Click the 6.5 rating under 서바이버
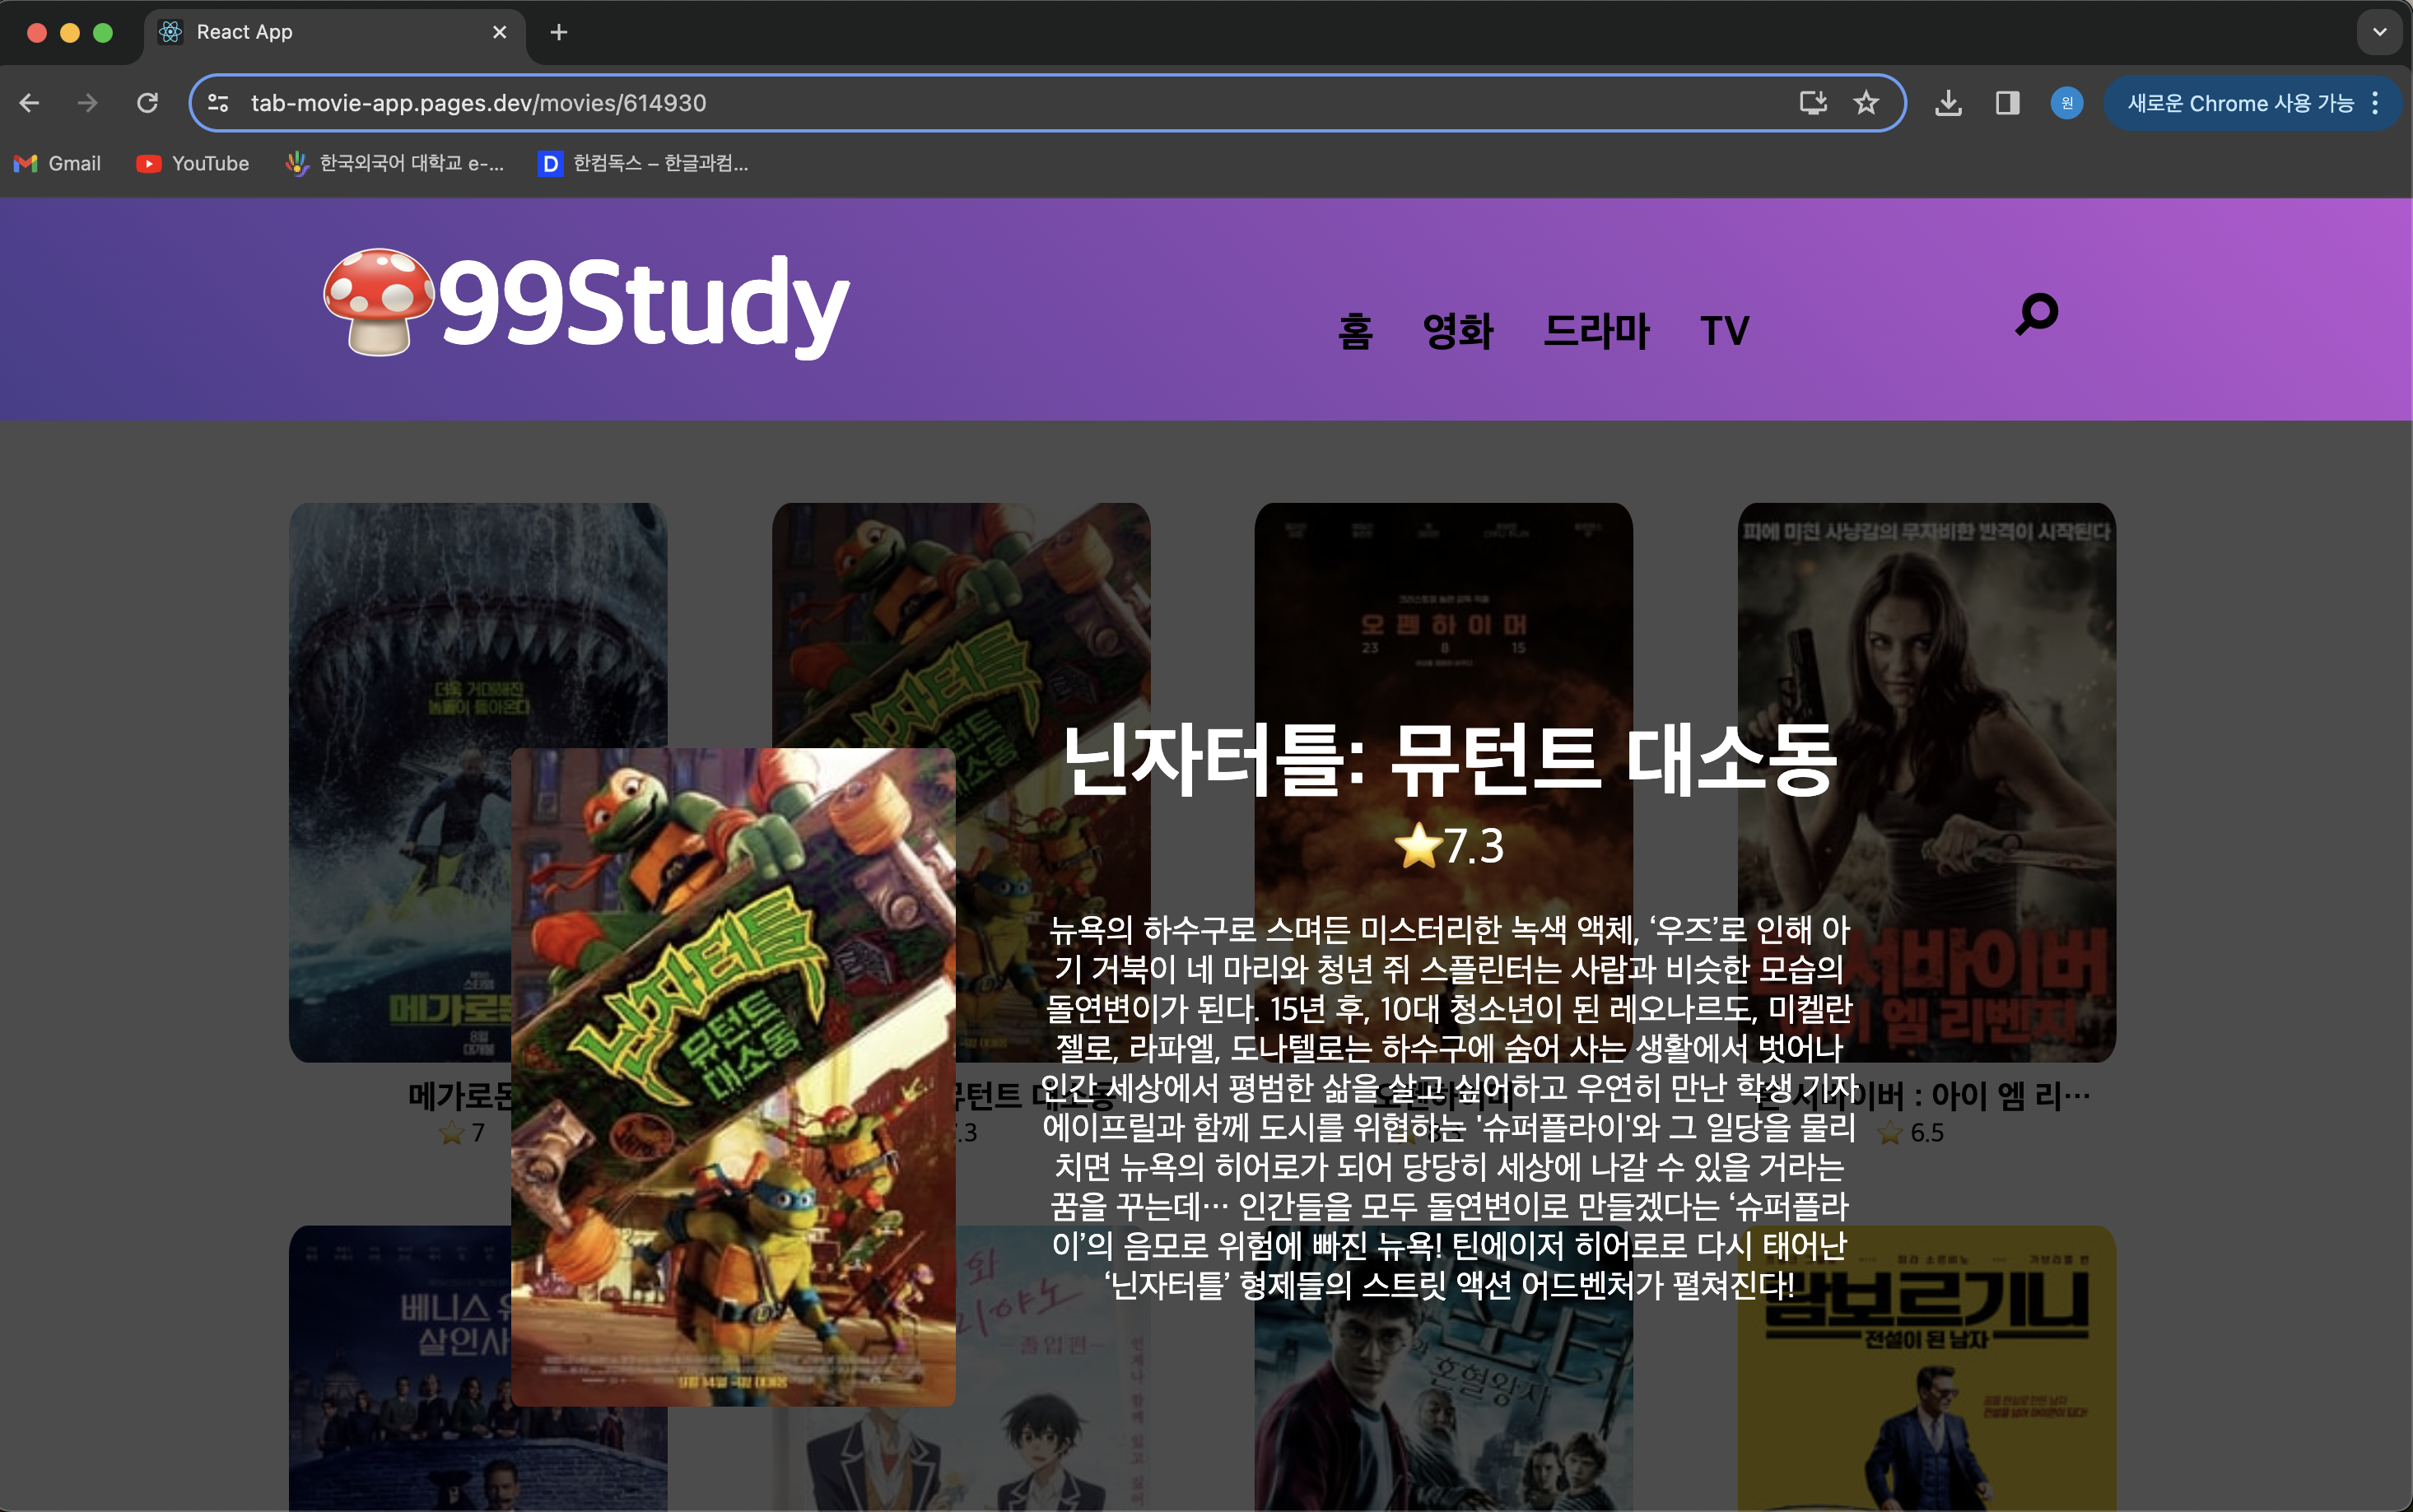The width and height of the screenshot is (2413, 1512). pyautogui.click(x=1910, y=1133)
